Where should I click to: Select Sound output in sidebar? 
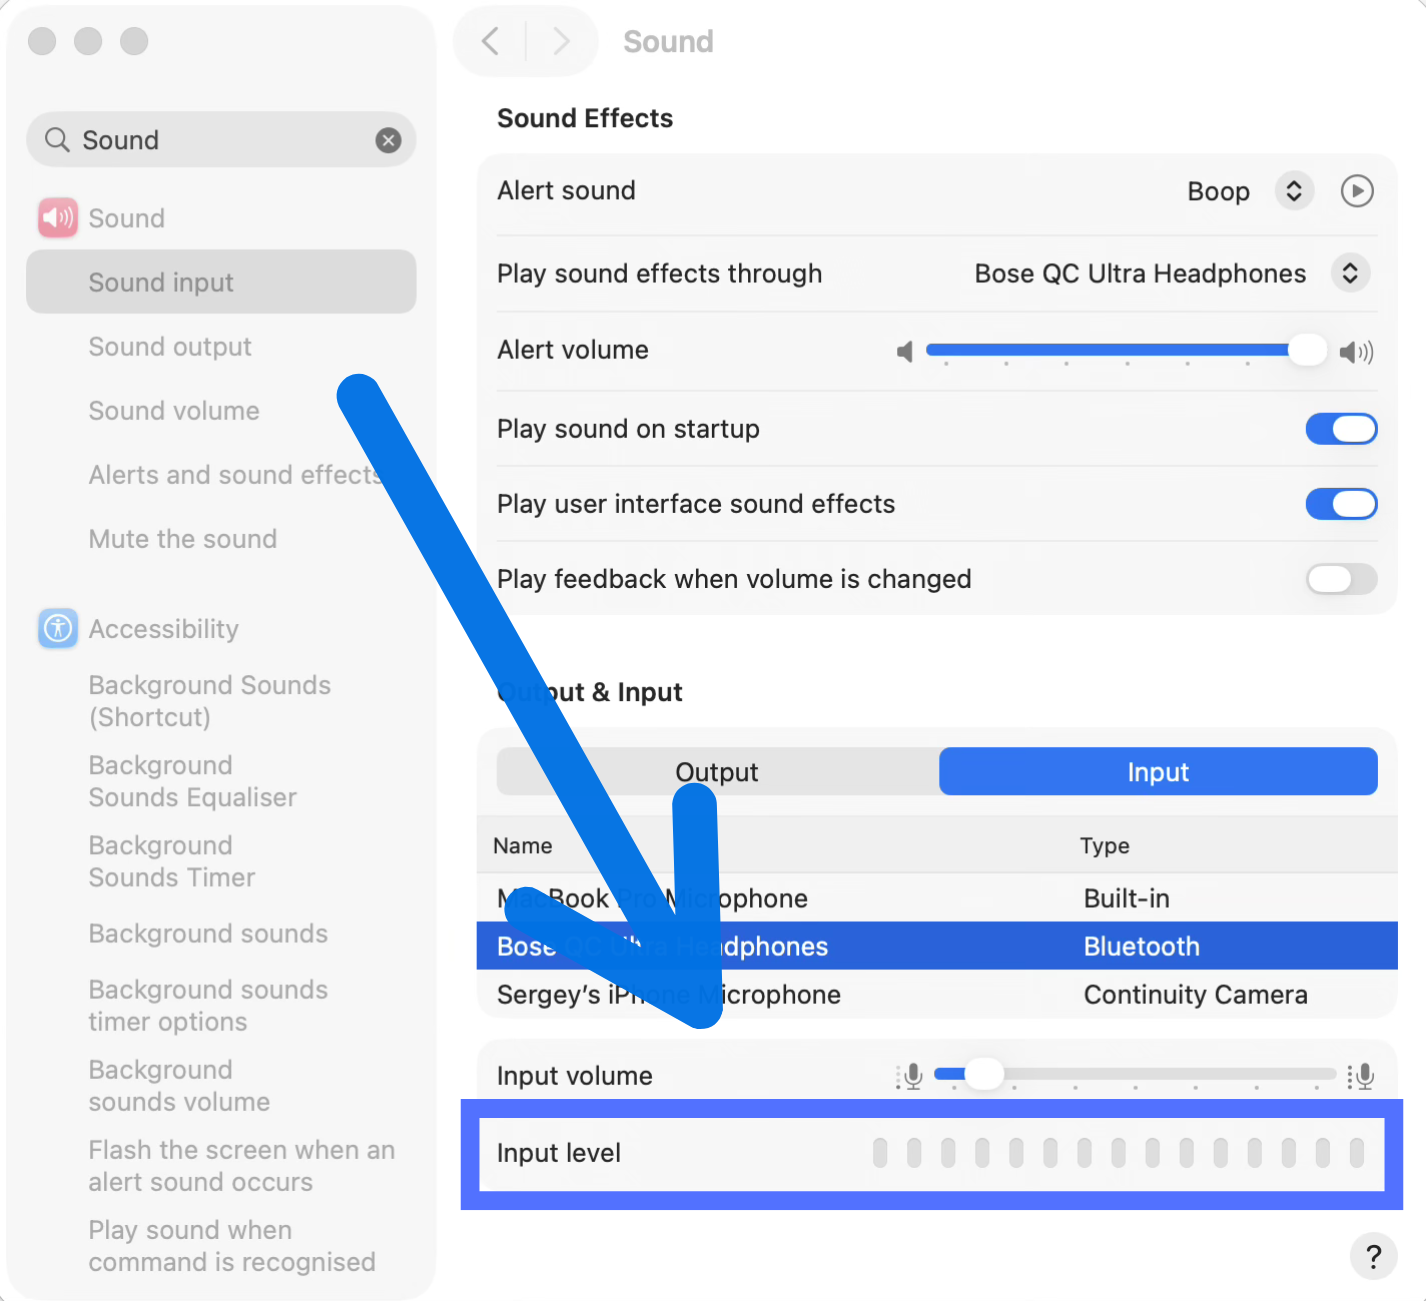point(170,347)
